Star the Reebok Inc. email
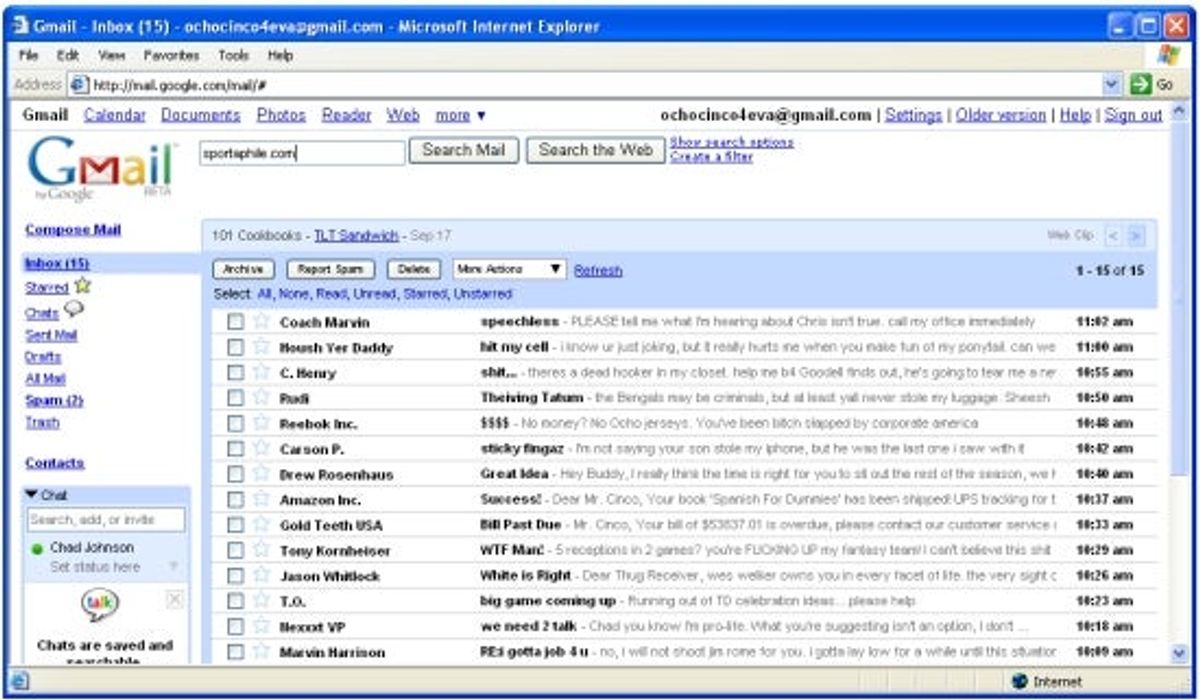This screenshot has width=1200, height=700. [261, 423]
